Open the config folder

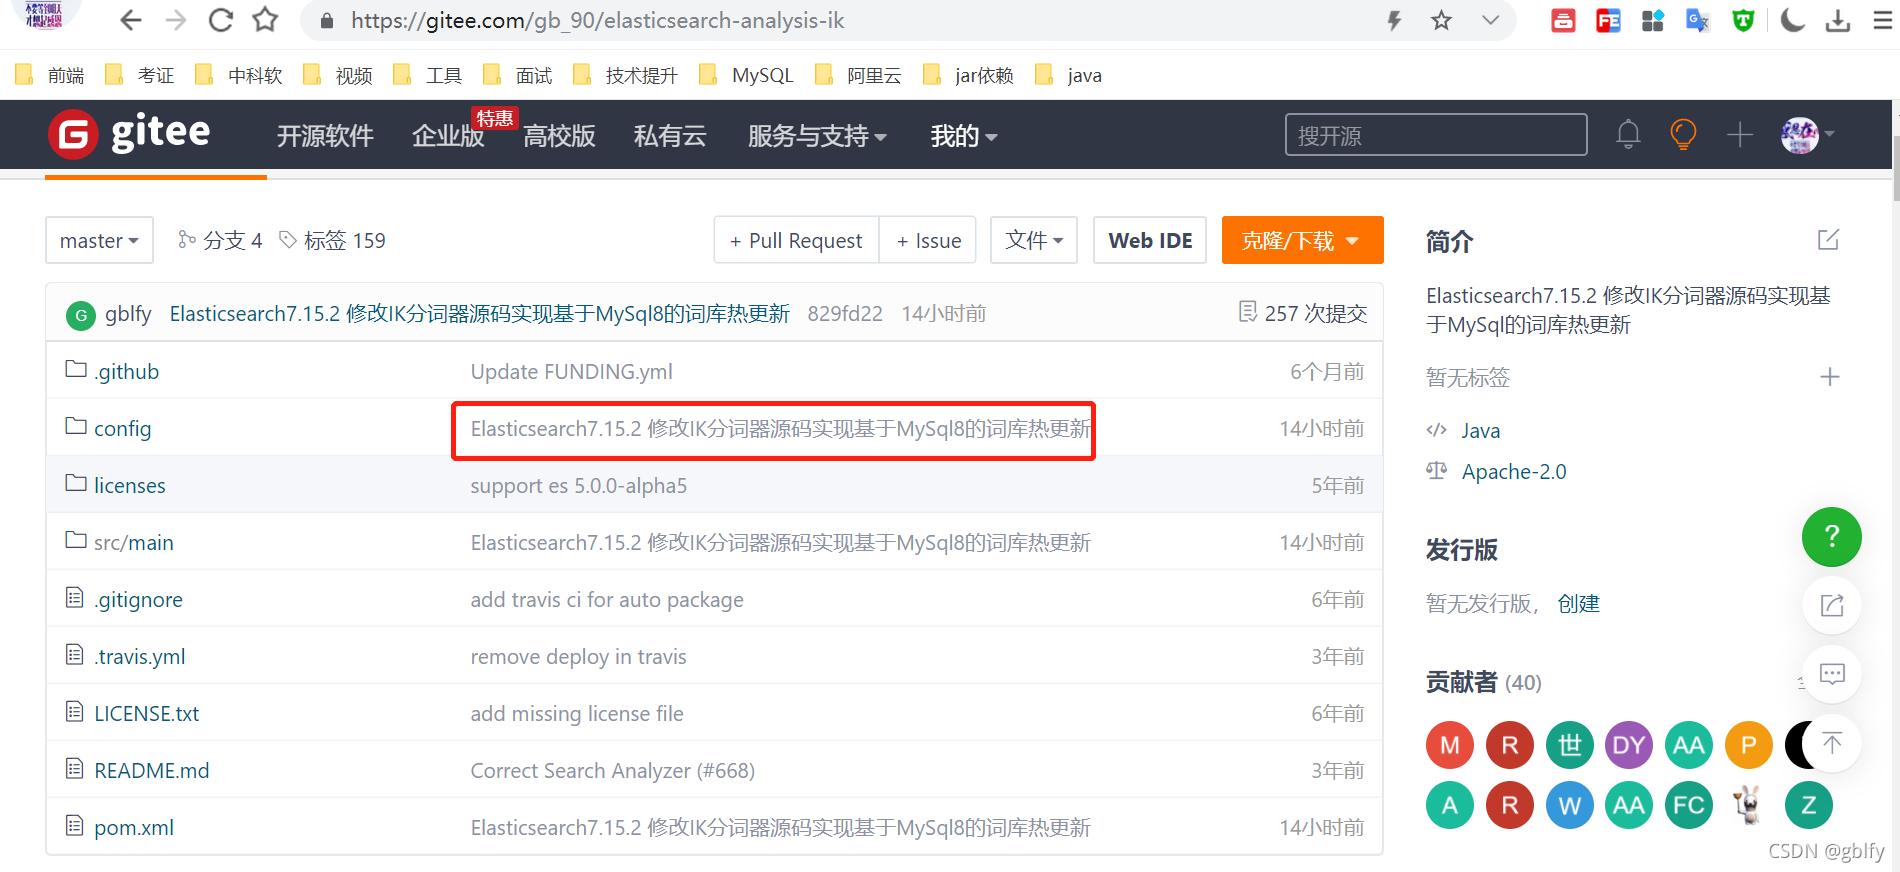tap(122, 428)
